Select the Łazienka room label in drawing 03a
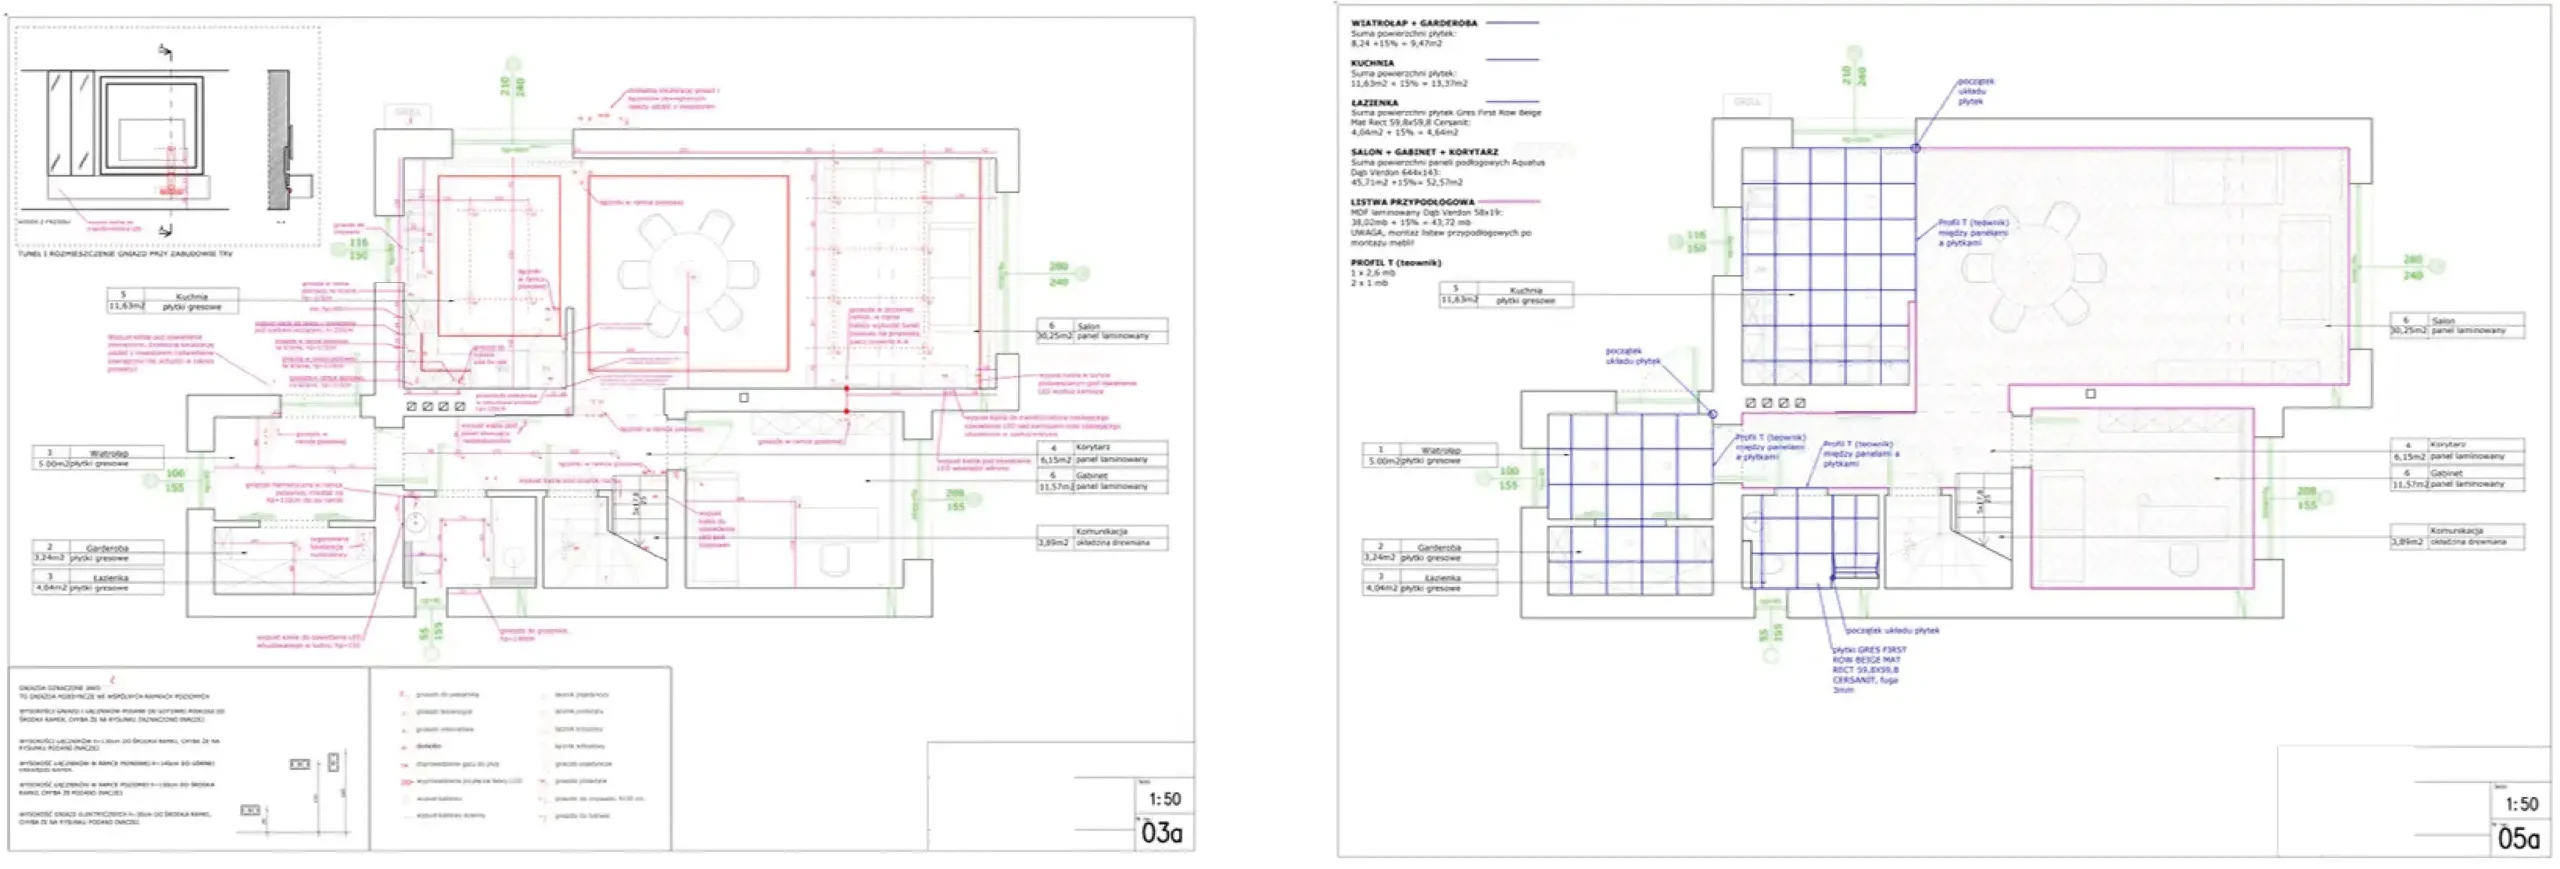 112,577
